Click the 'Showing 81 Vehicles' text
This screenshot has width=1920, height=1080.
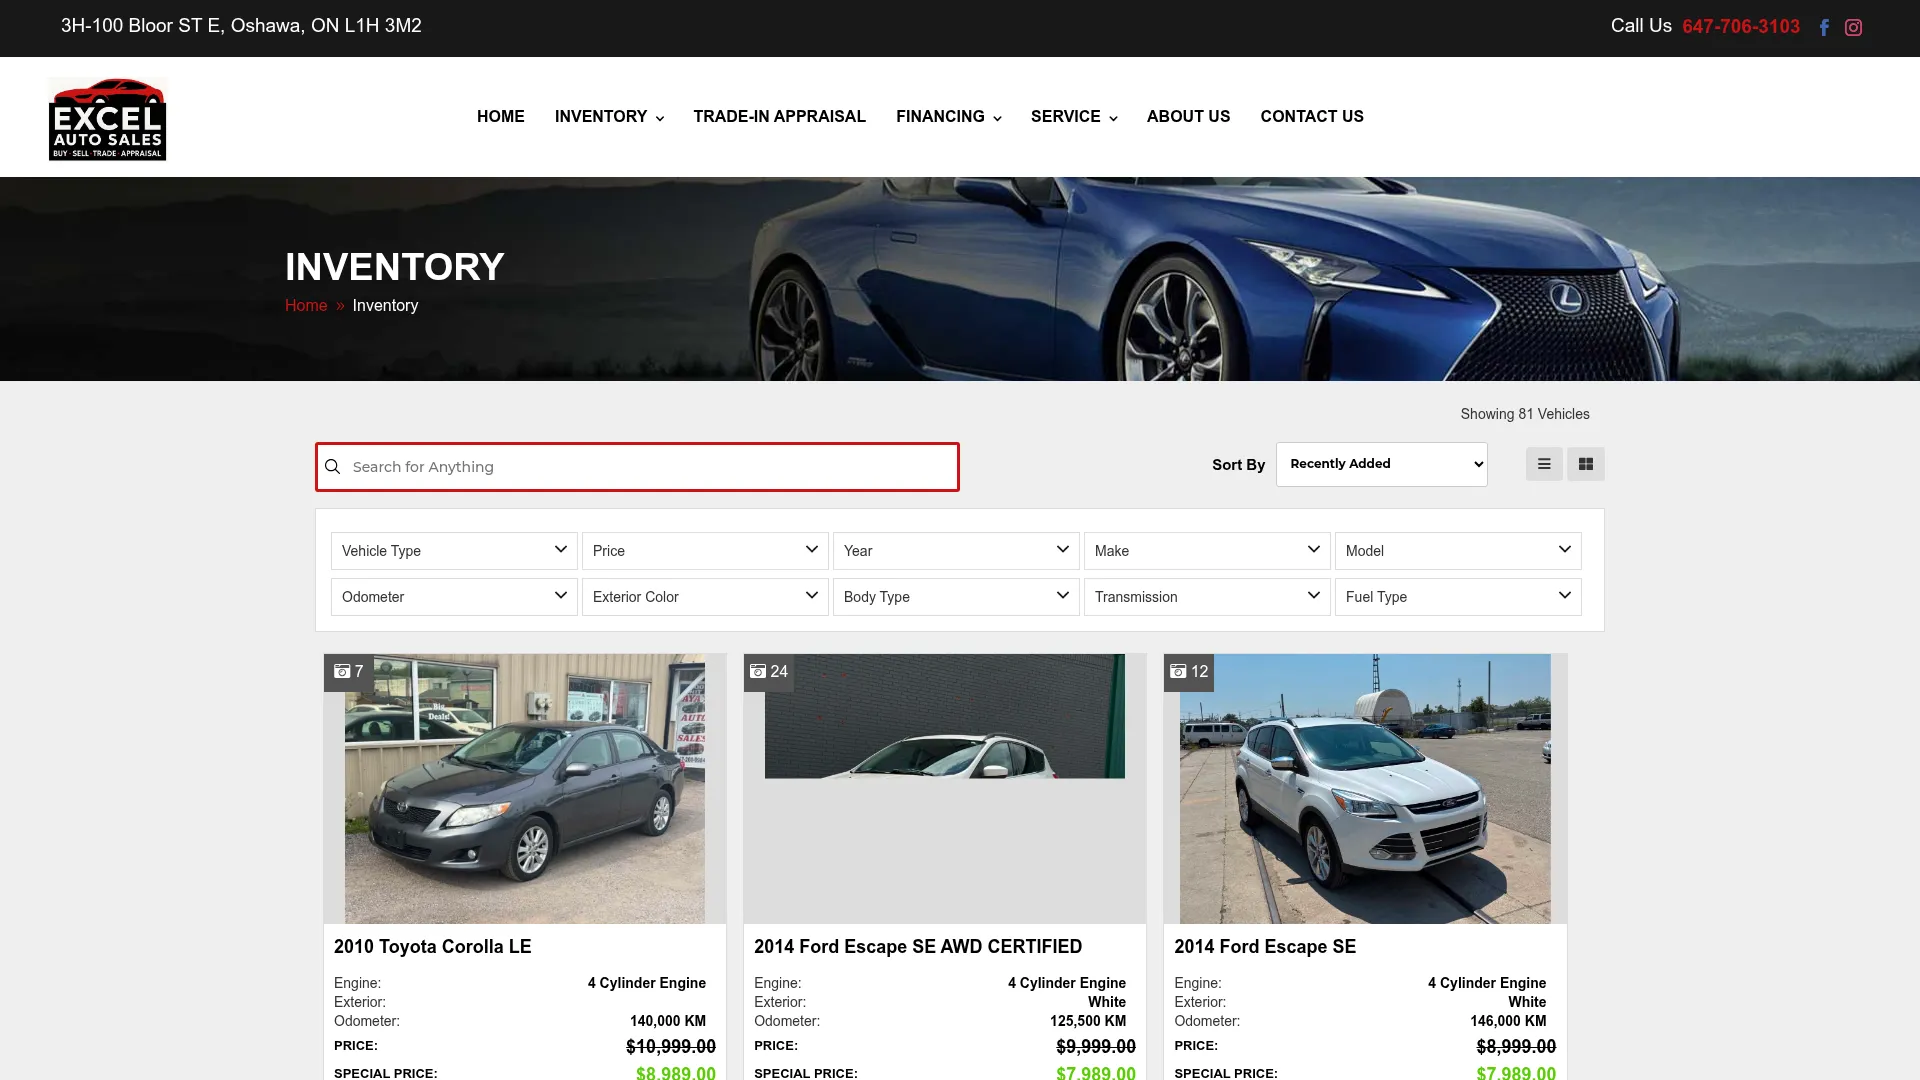coord(1525,414)
